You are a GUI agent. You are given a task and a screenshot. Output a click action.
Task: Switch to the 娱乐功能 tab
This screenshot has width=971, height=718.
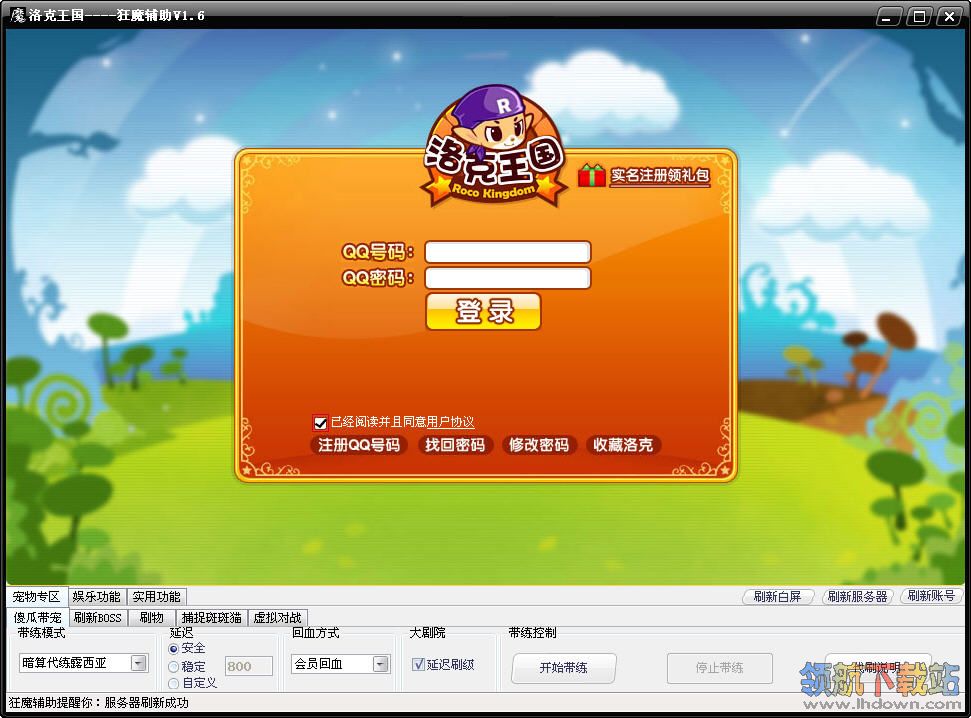click(x=96, y=597)
